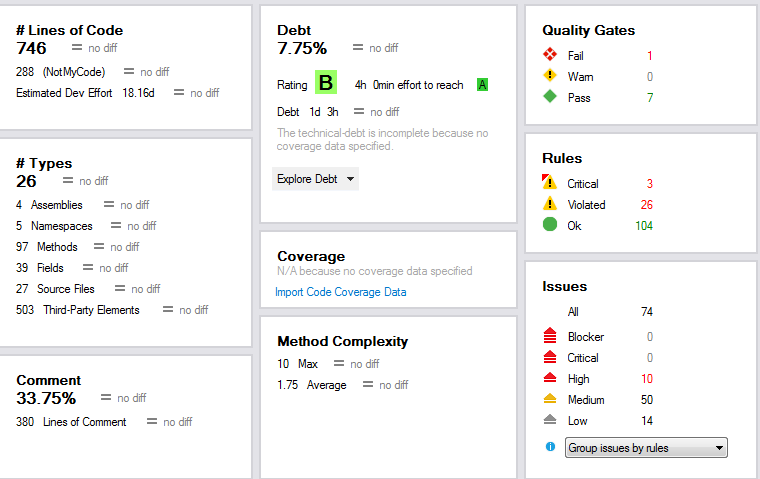Click the Blocker issues severity icon

(x=550, y=335)
